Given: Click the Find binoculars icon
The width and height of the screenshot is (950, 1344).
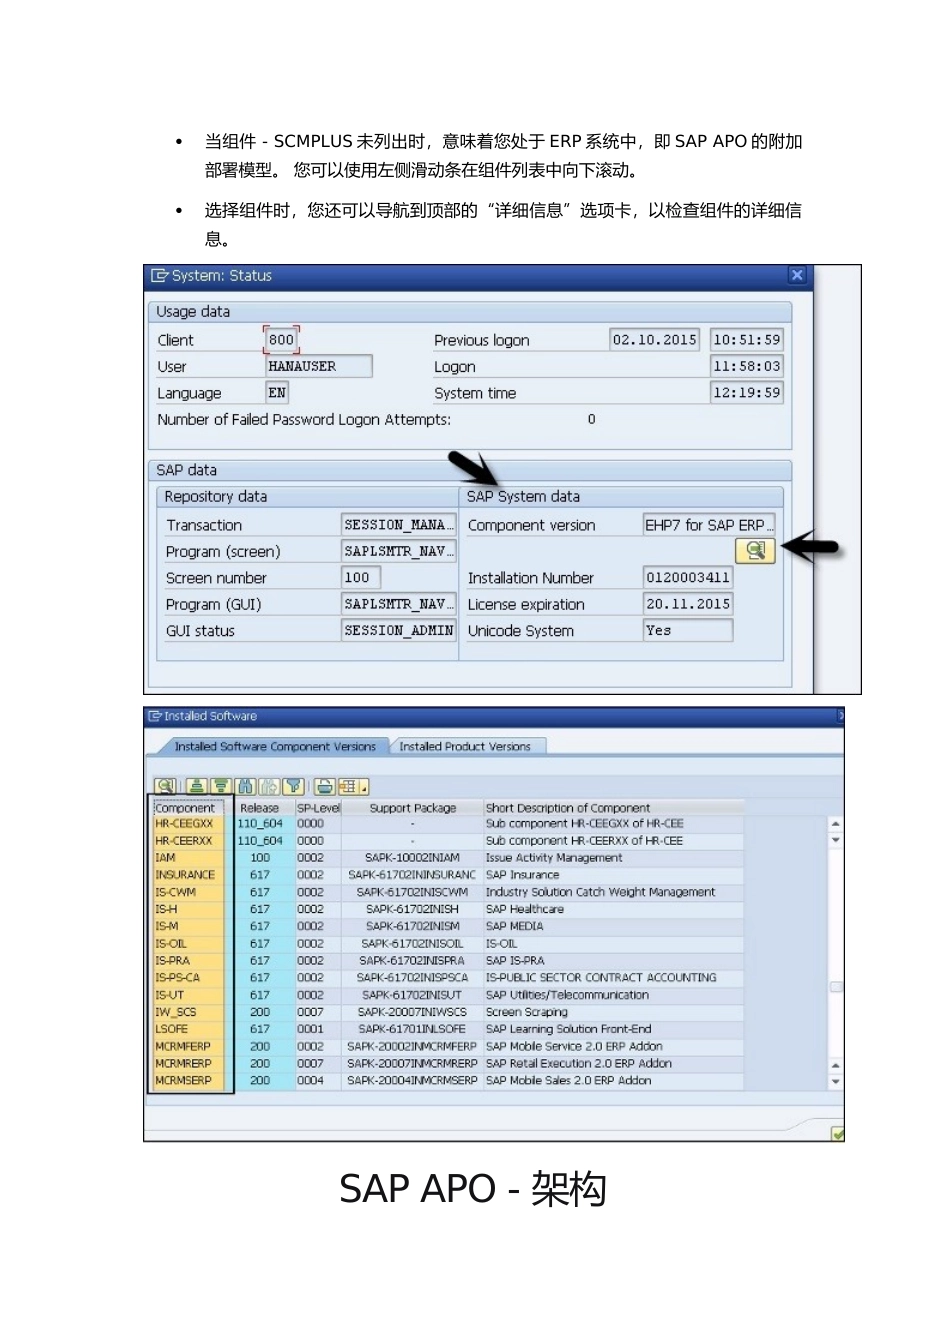Looking at the screenshot, I should [x=245, y=786].
